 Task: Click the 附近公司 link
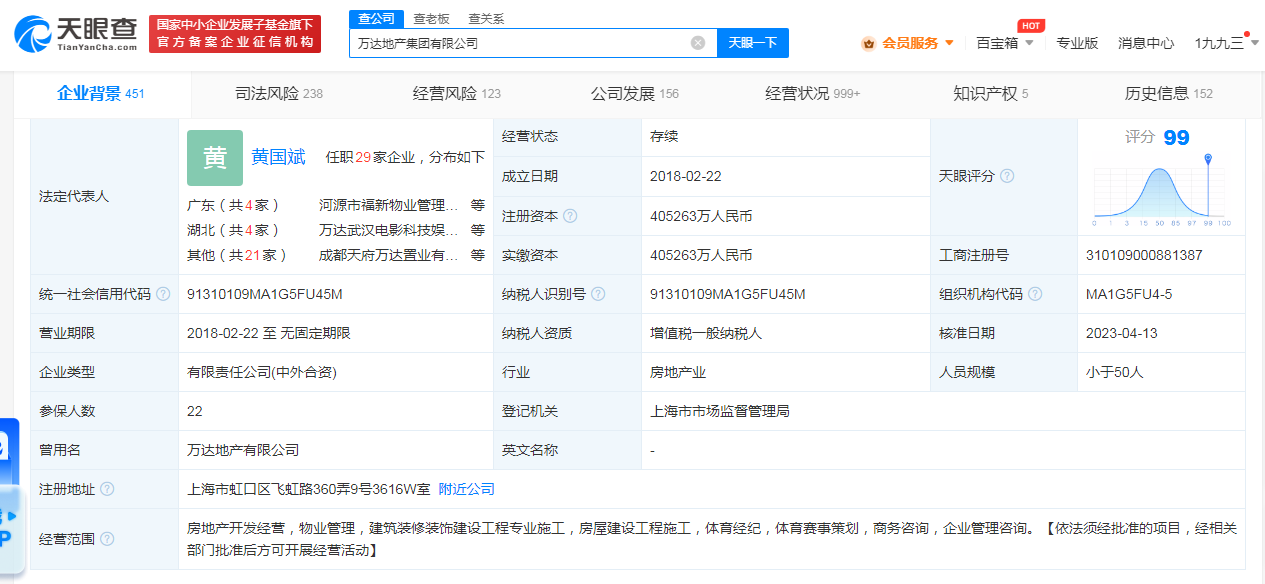(467, 489)
